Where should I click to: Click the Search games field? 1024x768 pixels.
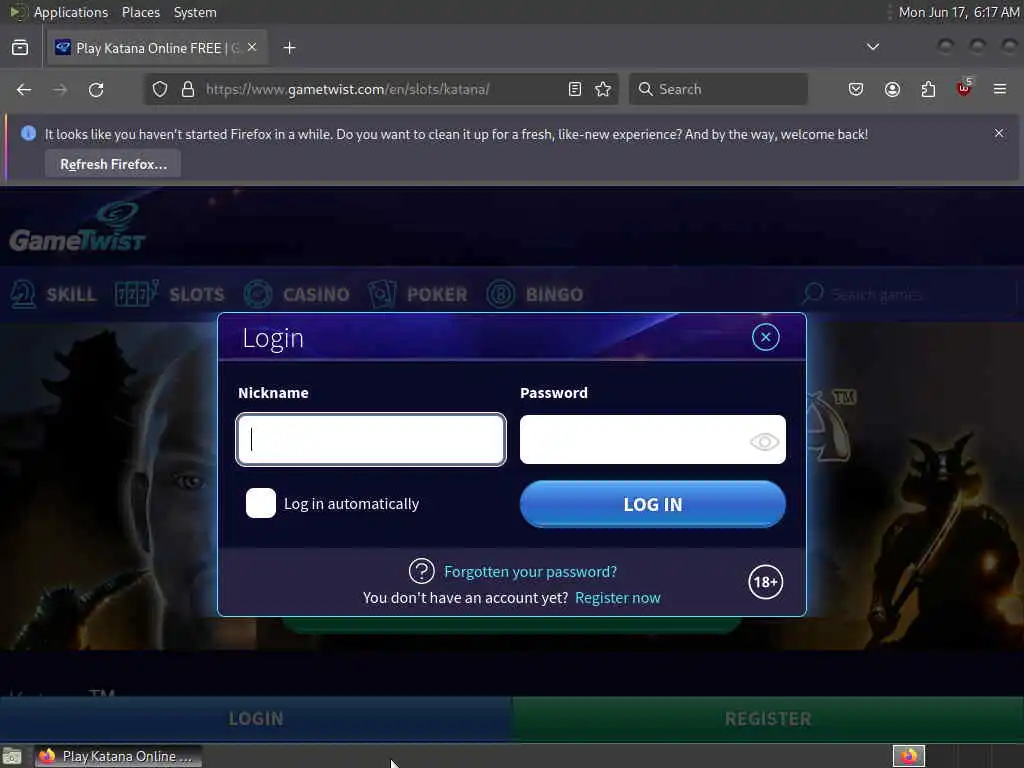[906, 295]
